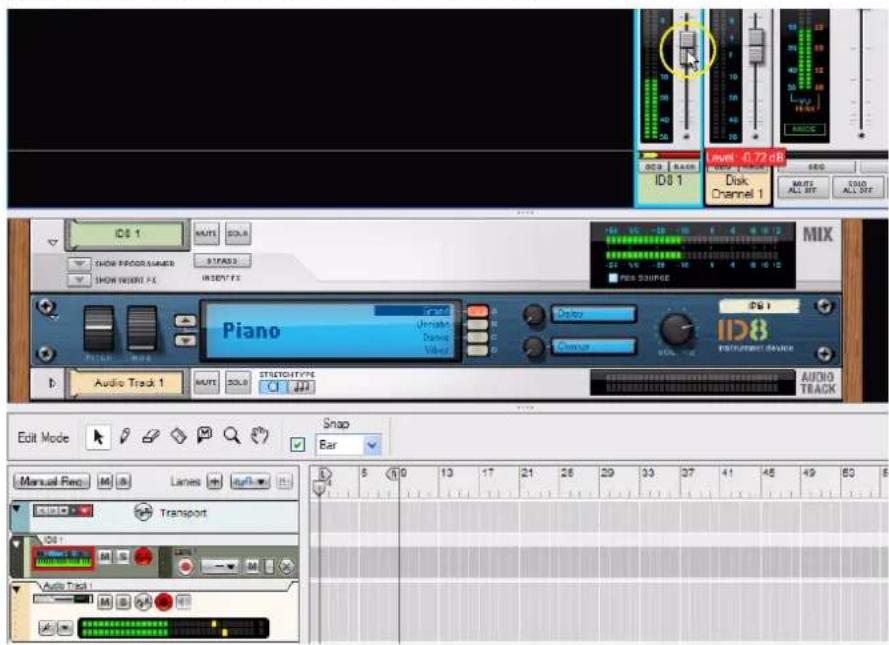The image size is (889, 645).
Task: Select the Razor tool
Action: [179, 436]
